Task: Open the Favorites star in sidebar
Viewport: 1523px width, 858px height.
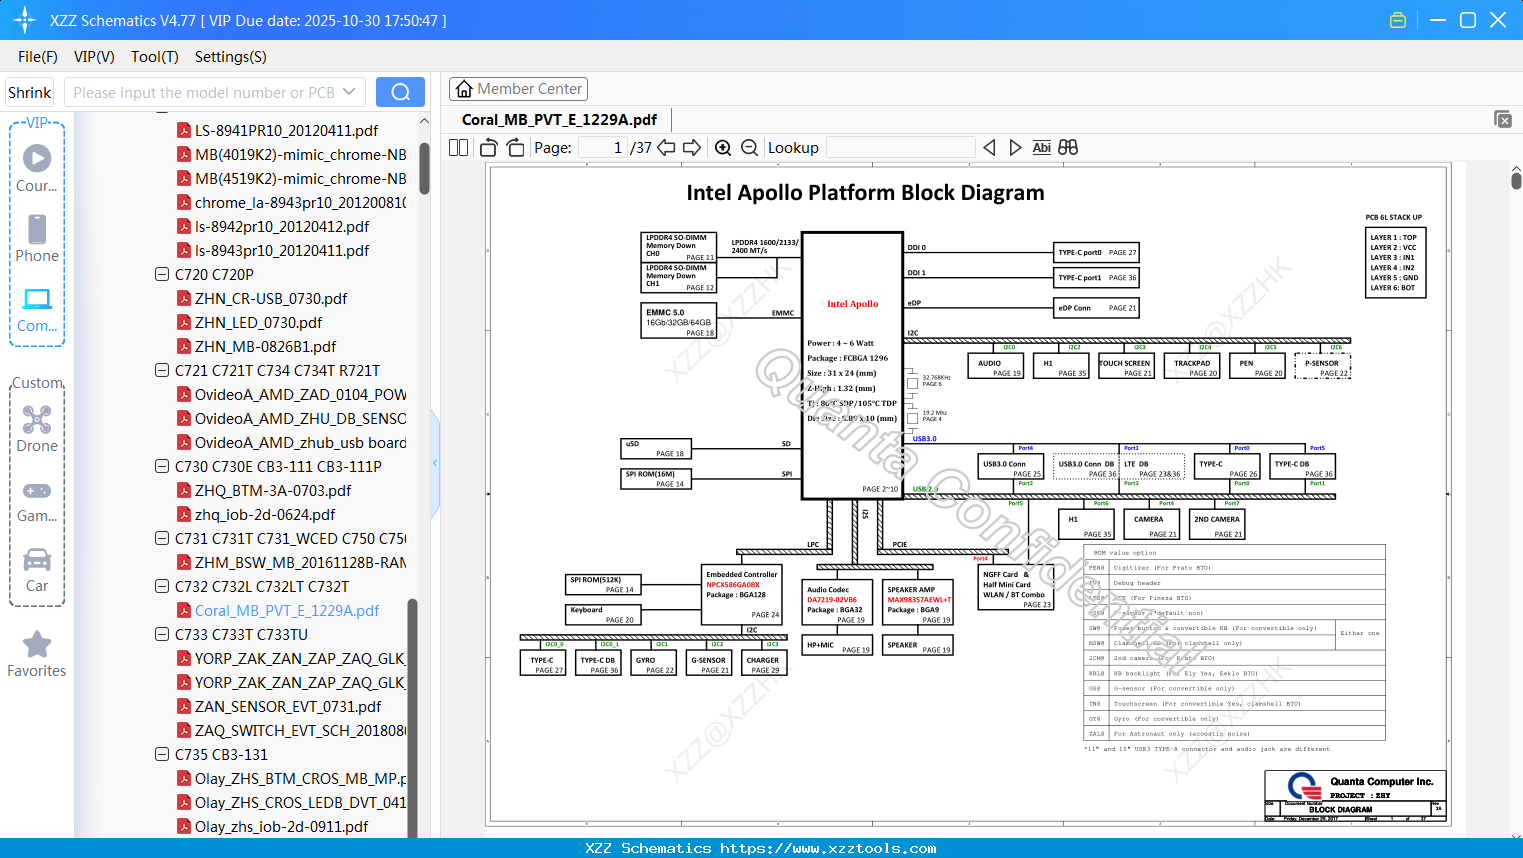Action: pos(37,654)
